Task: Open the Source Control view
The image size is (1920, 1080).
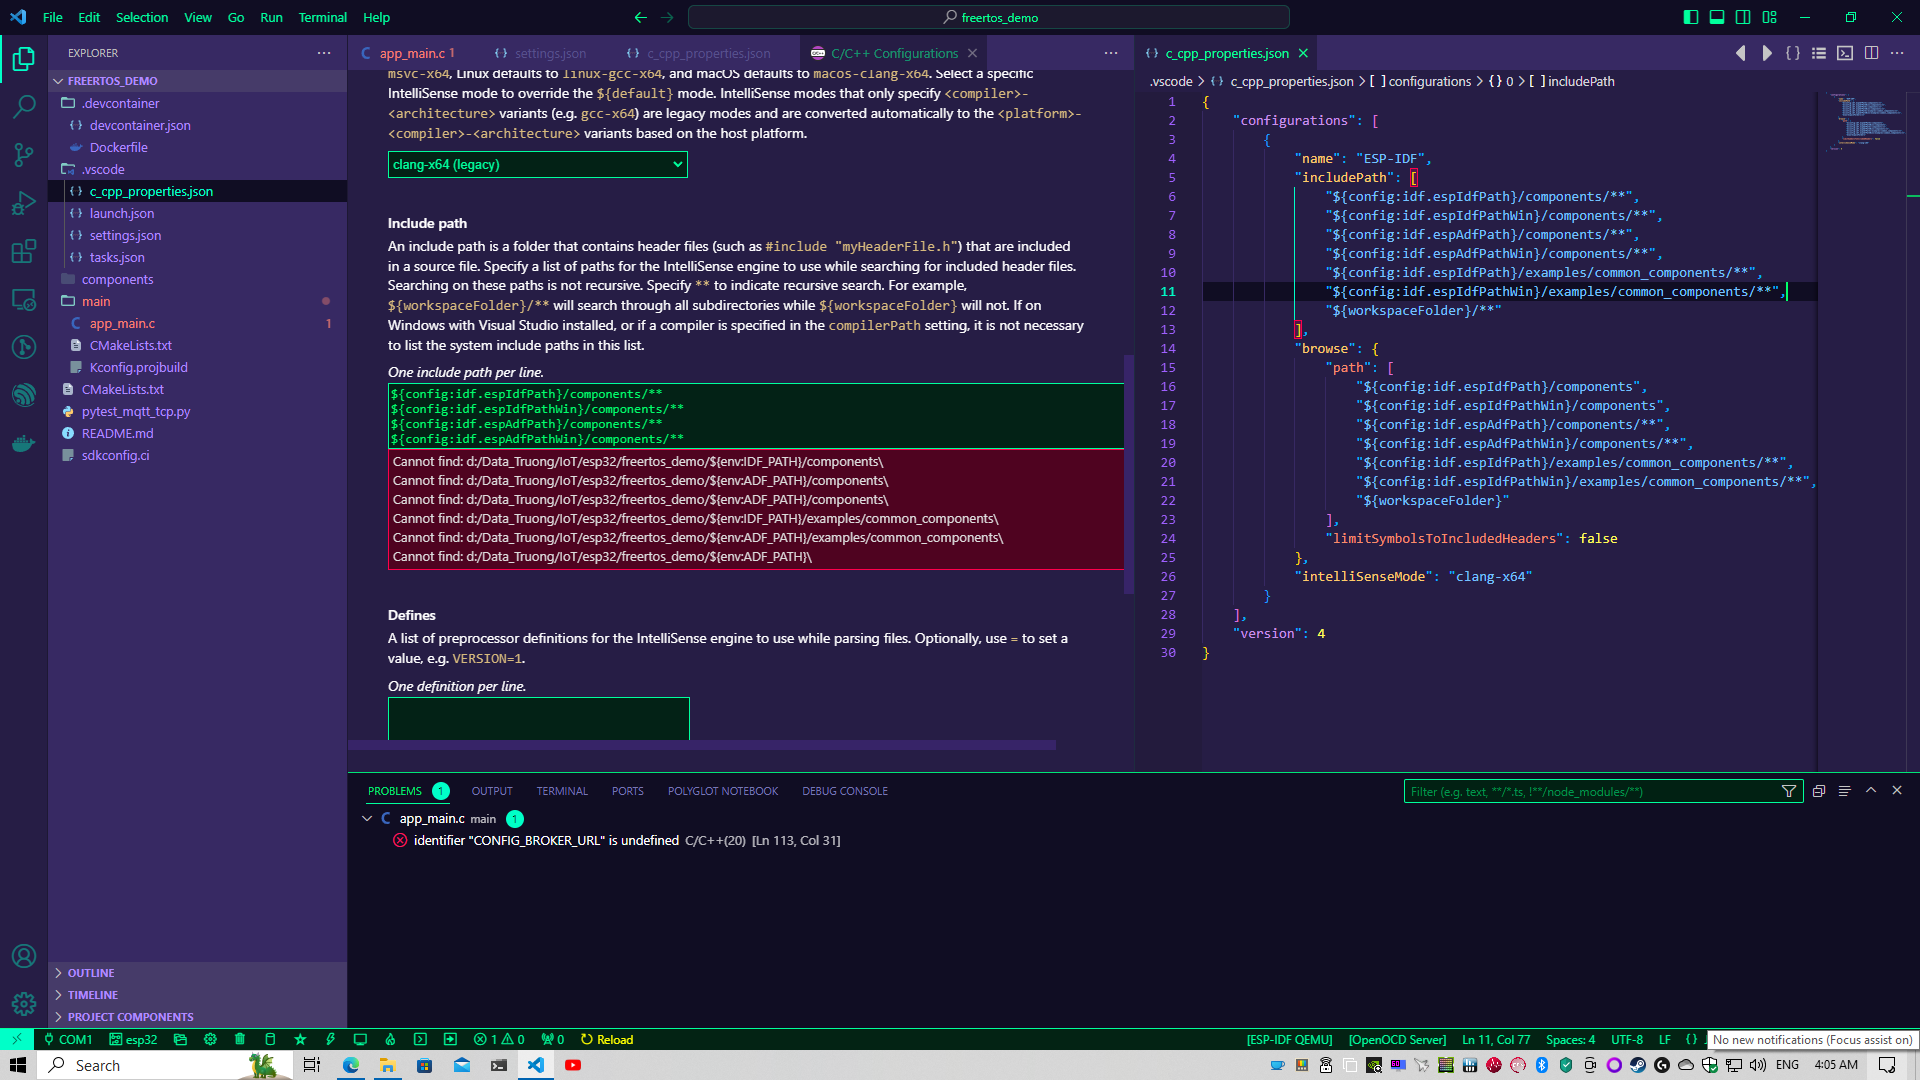Action: coord(24,155)
